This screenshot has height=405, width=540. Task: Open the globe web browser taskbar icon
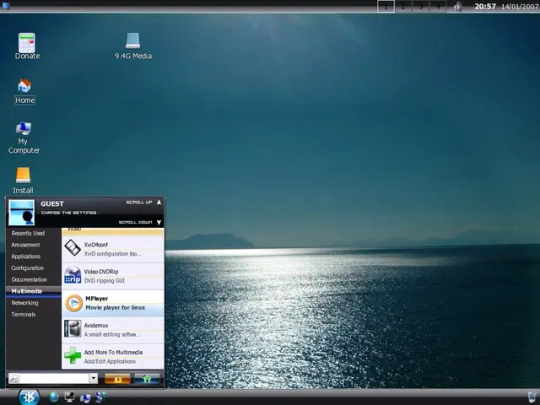[54, 397]
